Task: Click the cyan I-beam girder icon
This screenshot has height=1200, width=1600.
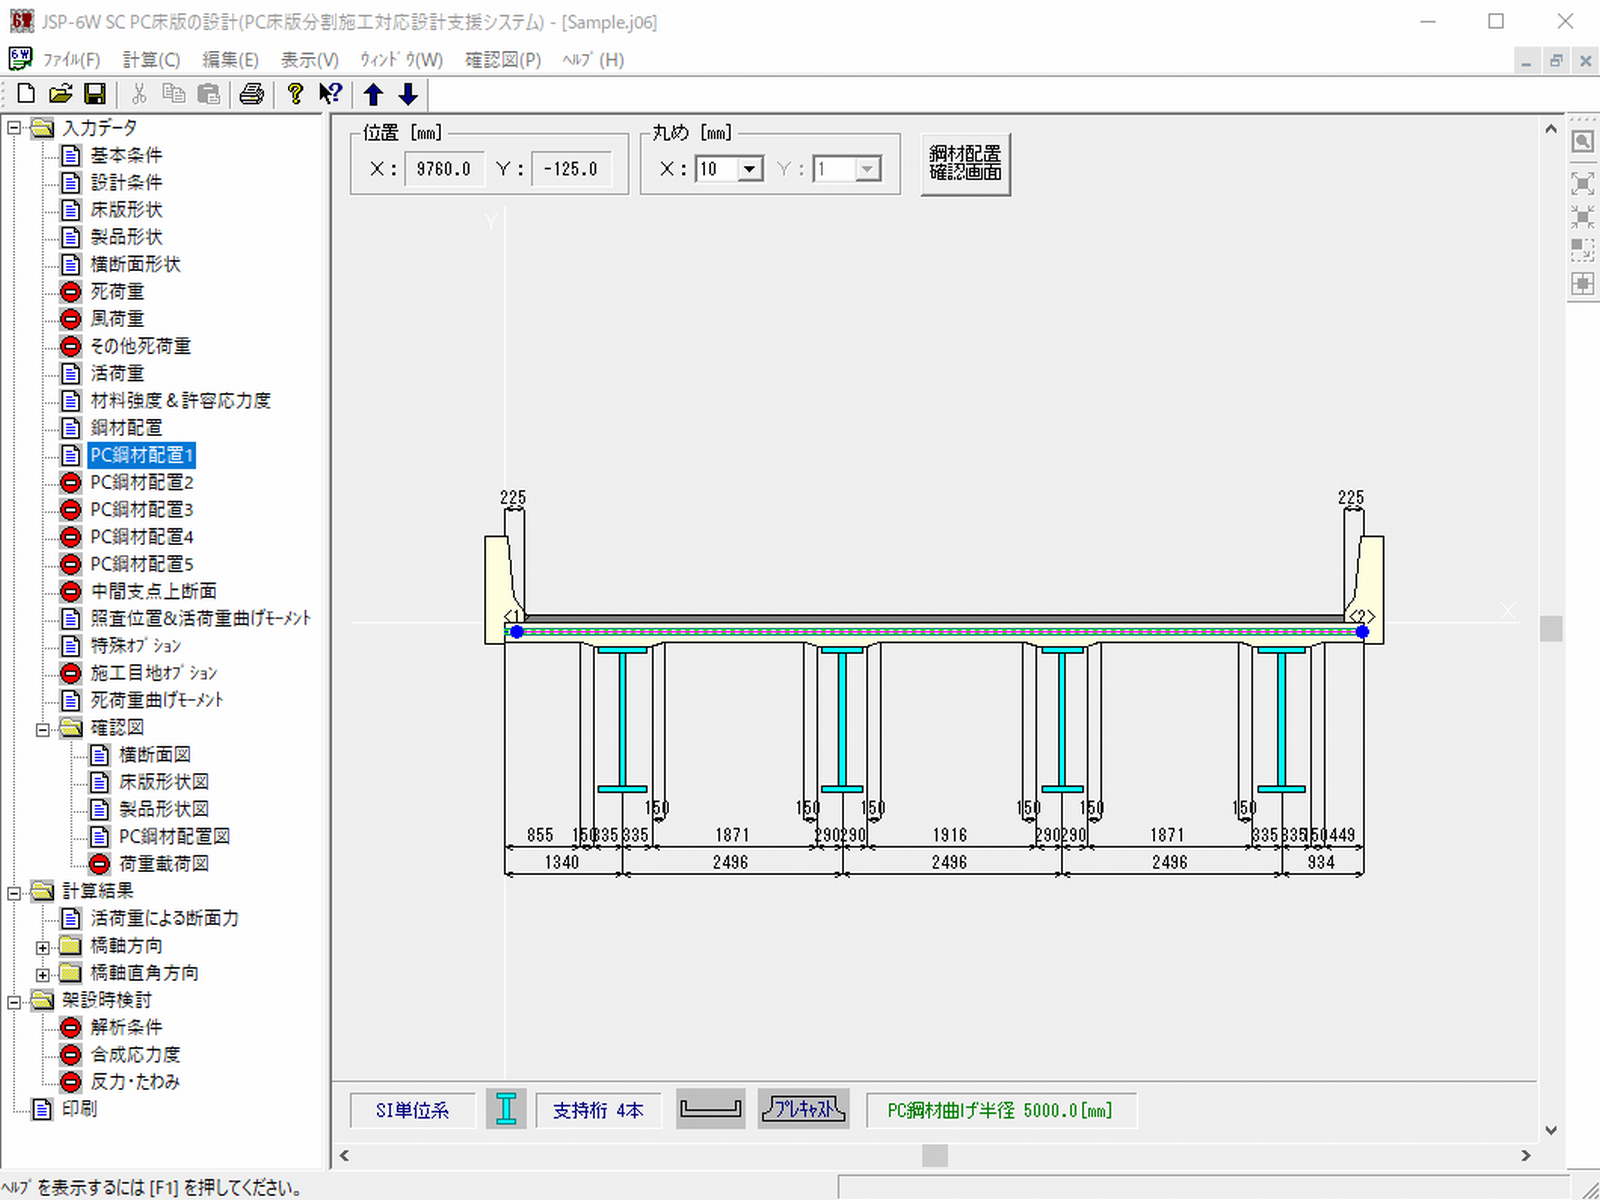Action: click(506, 1109)
